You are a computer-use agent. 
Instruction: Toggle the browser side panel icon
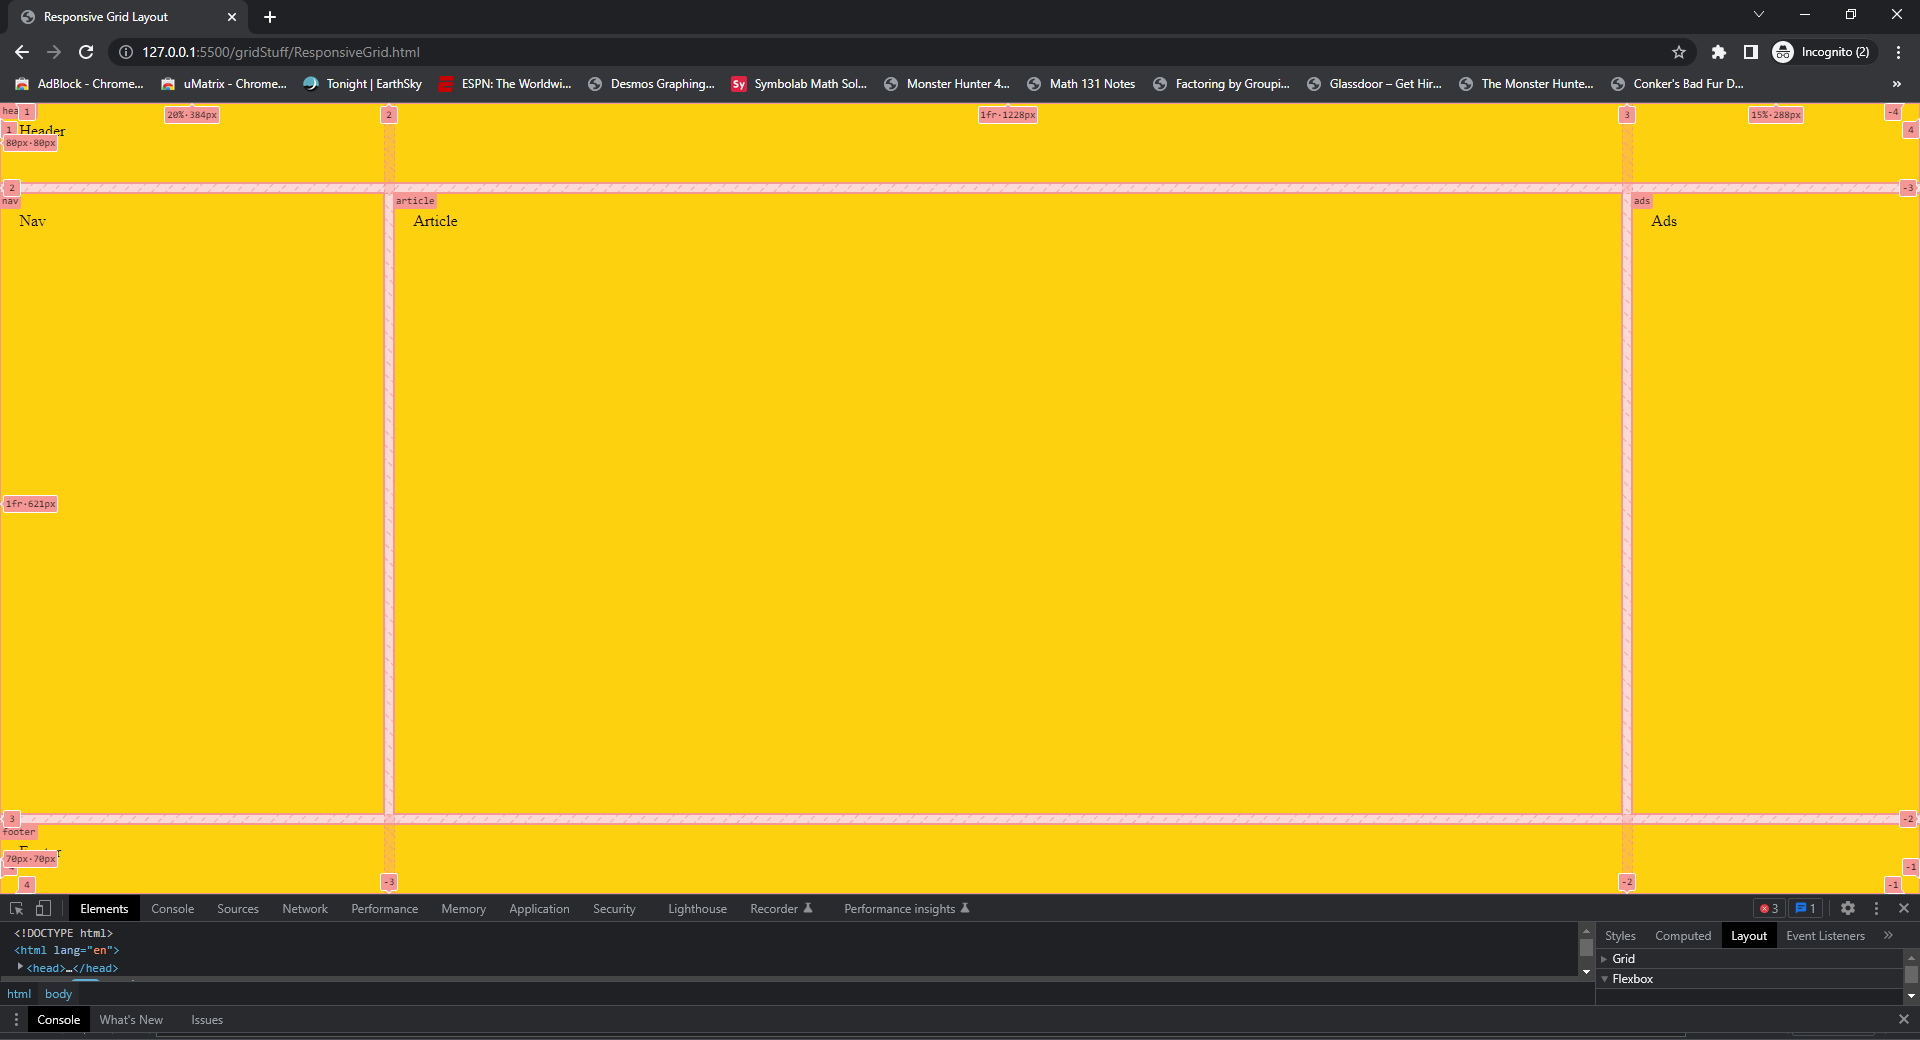tap(1751, 52)
